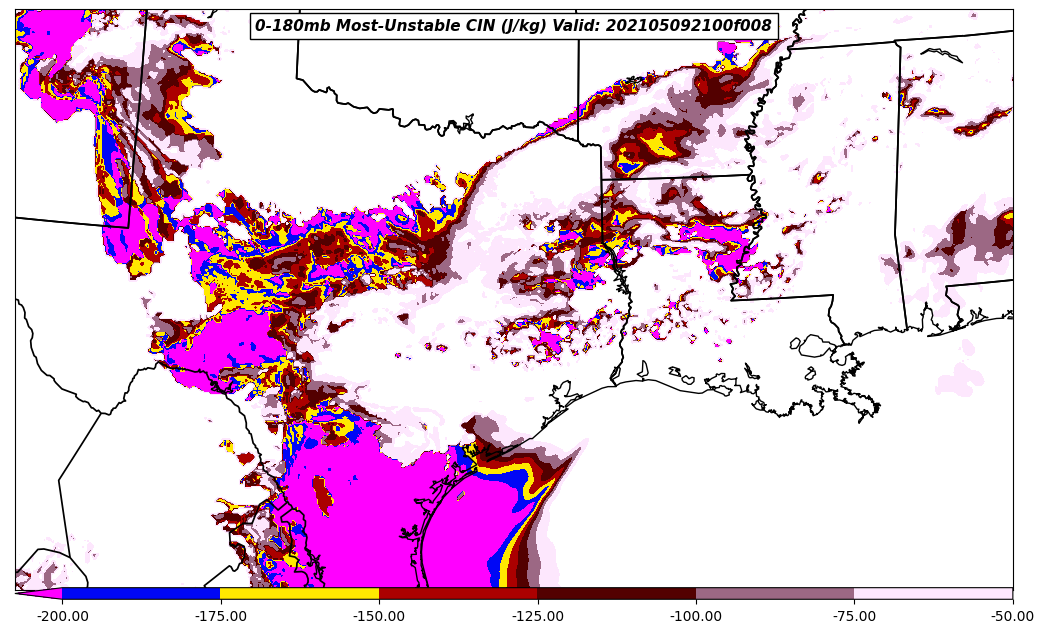The height and width of the screenshot is (633, 1044).
Task: Choose the pale pink colorbar segment
Action: pos(933,593)
